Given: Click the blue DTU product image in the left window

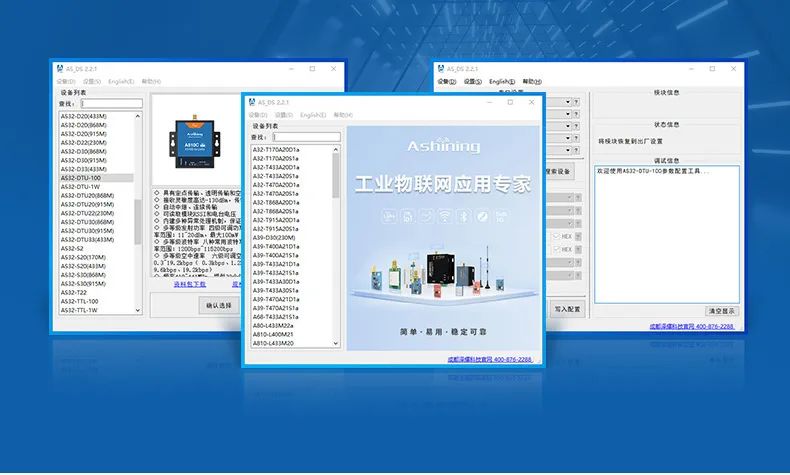Looking at the screenshot, I should [x=194, y=144].
